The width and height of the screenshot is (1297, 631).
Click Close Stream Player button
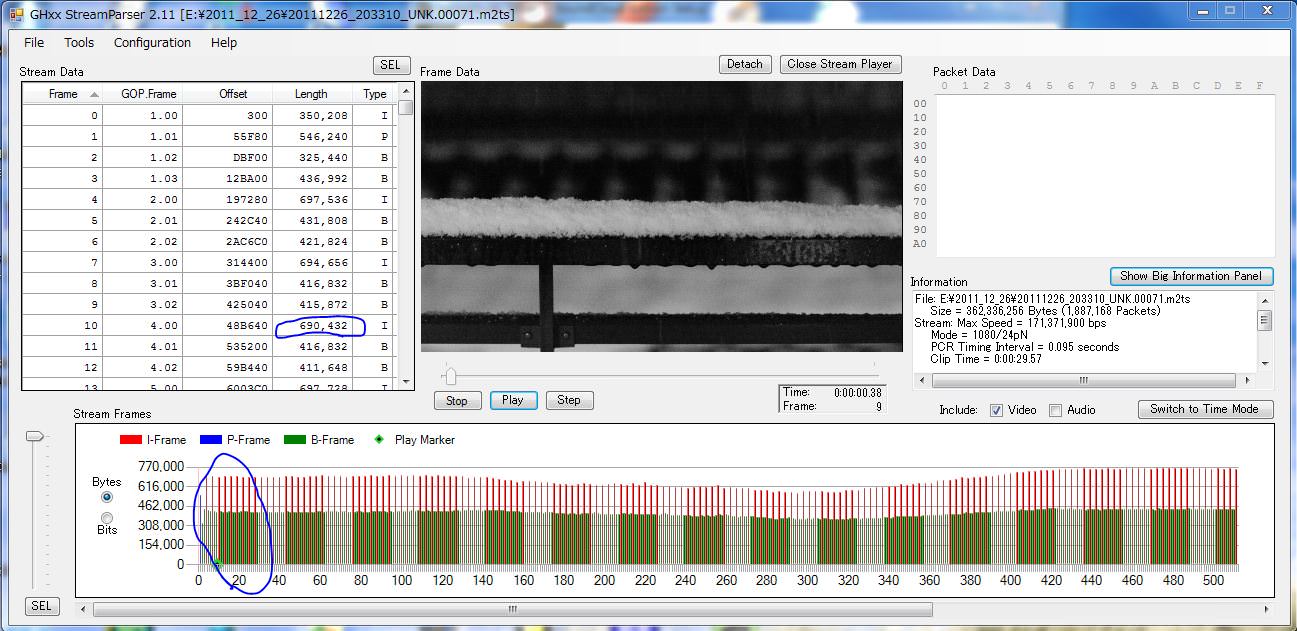click(x=839, y=64)
